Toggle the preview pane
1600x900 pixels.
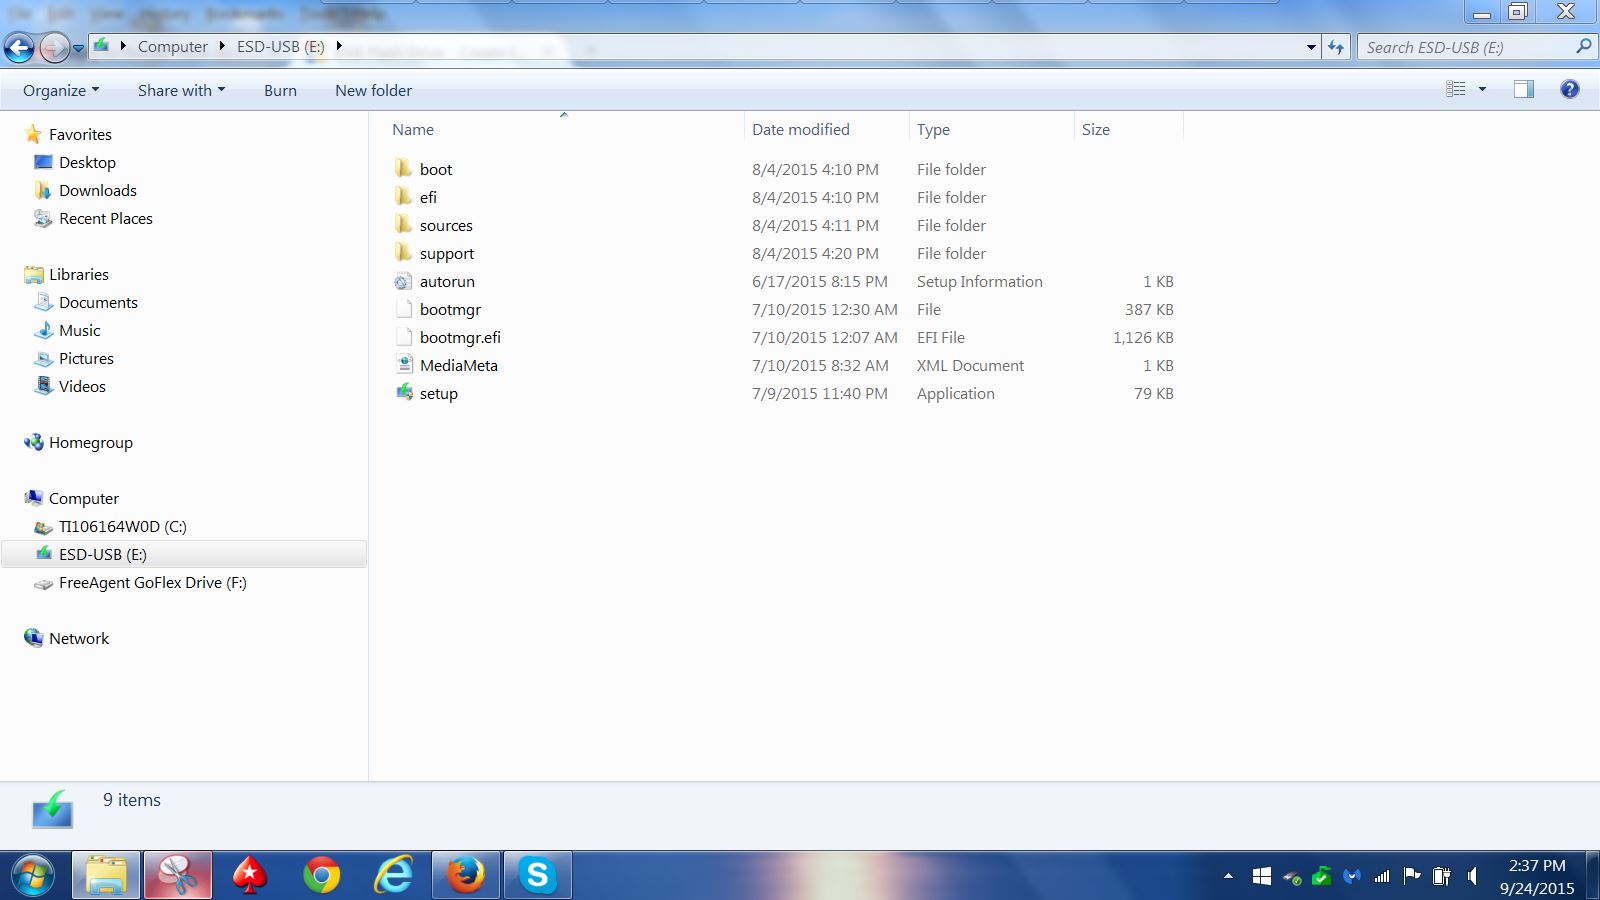[1523, 90]
